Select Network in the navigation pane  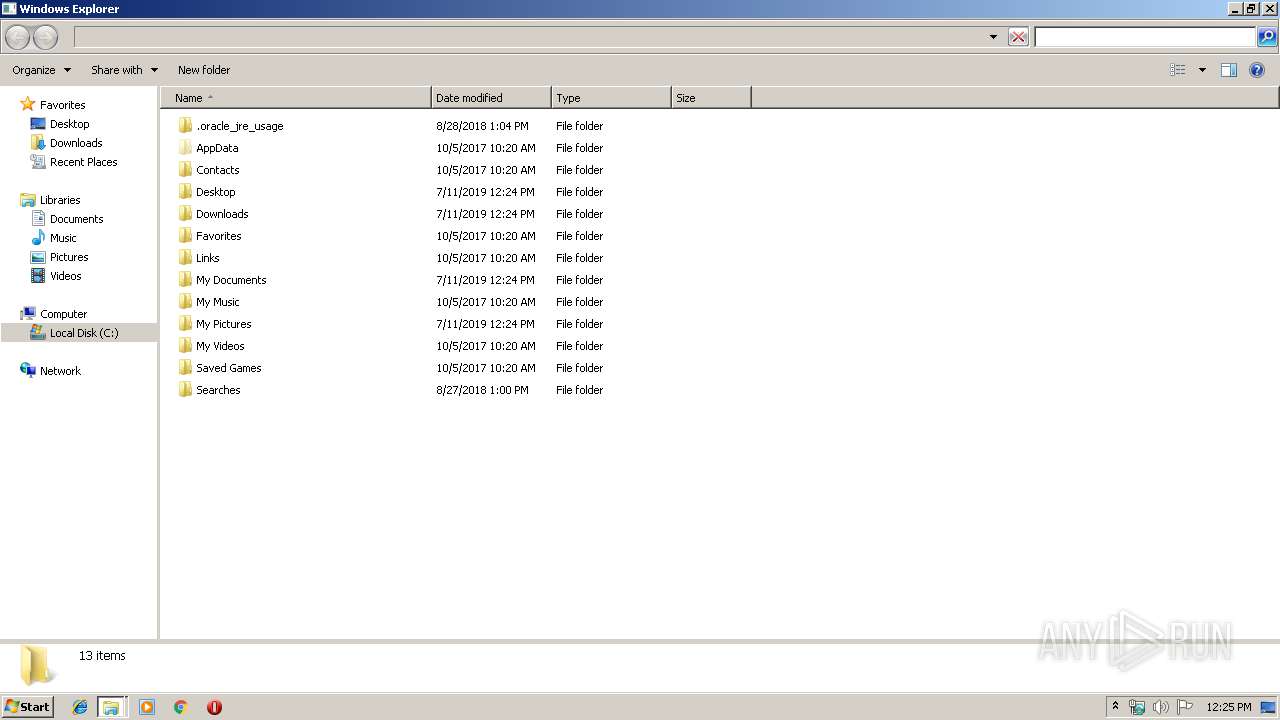(50, 371)
